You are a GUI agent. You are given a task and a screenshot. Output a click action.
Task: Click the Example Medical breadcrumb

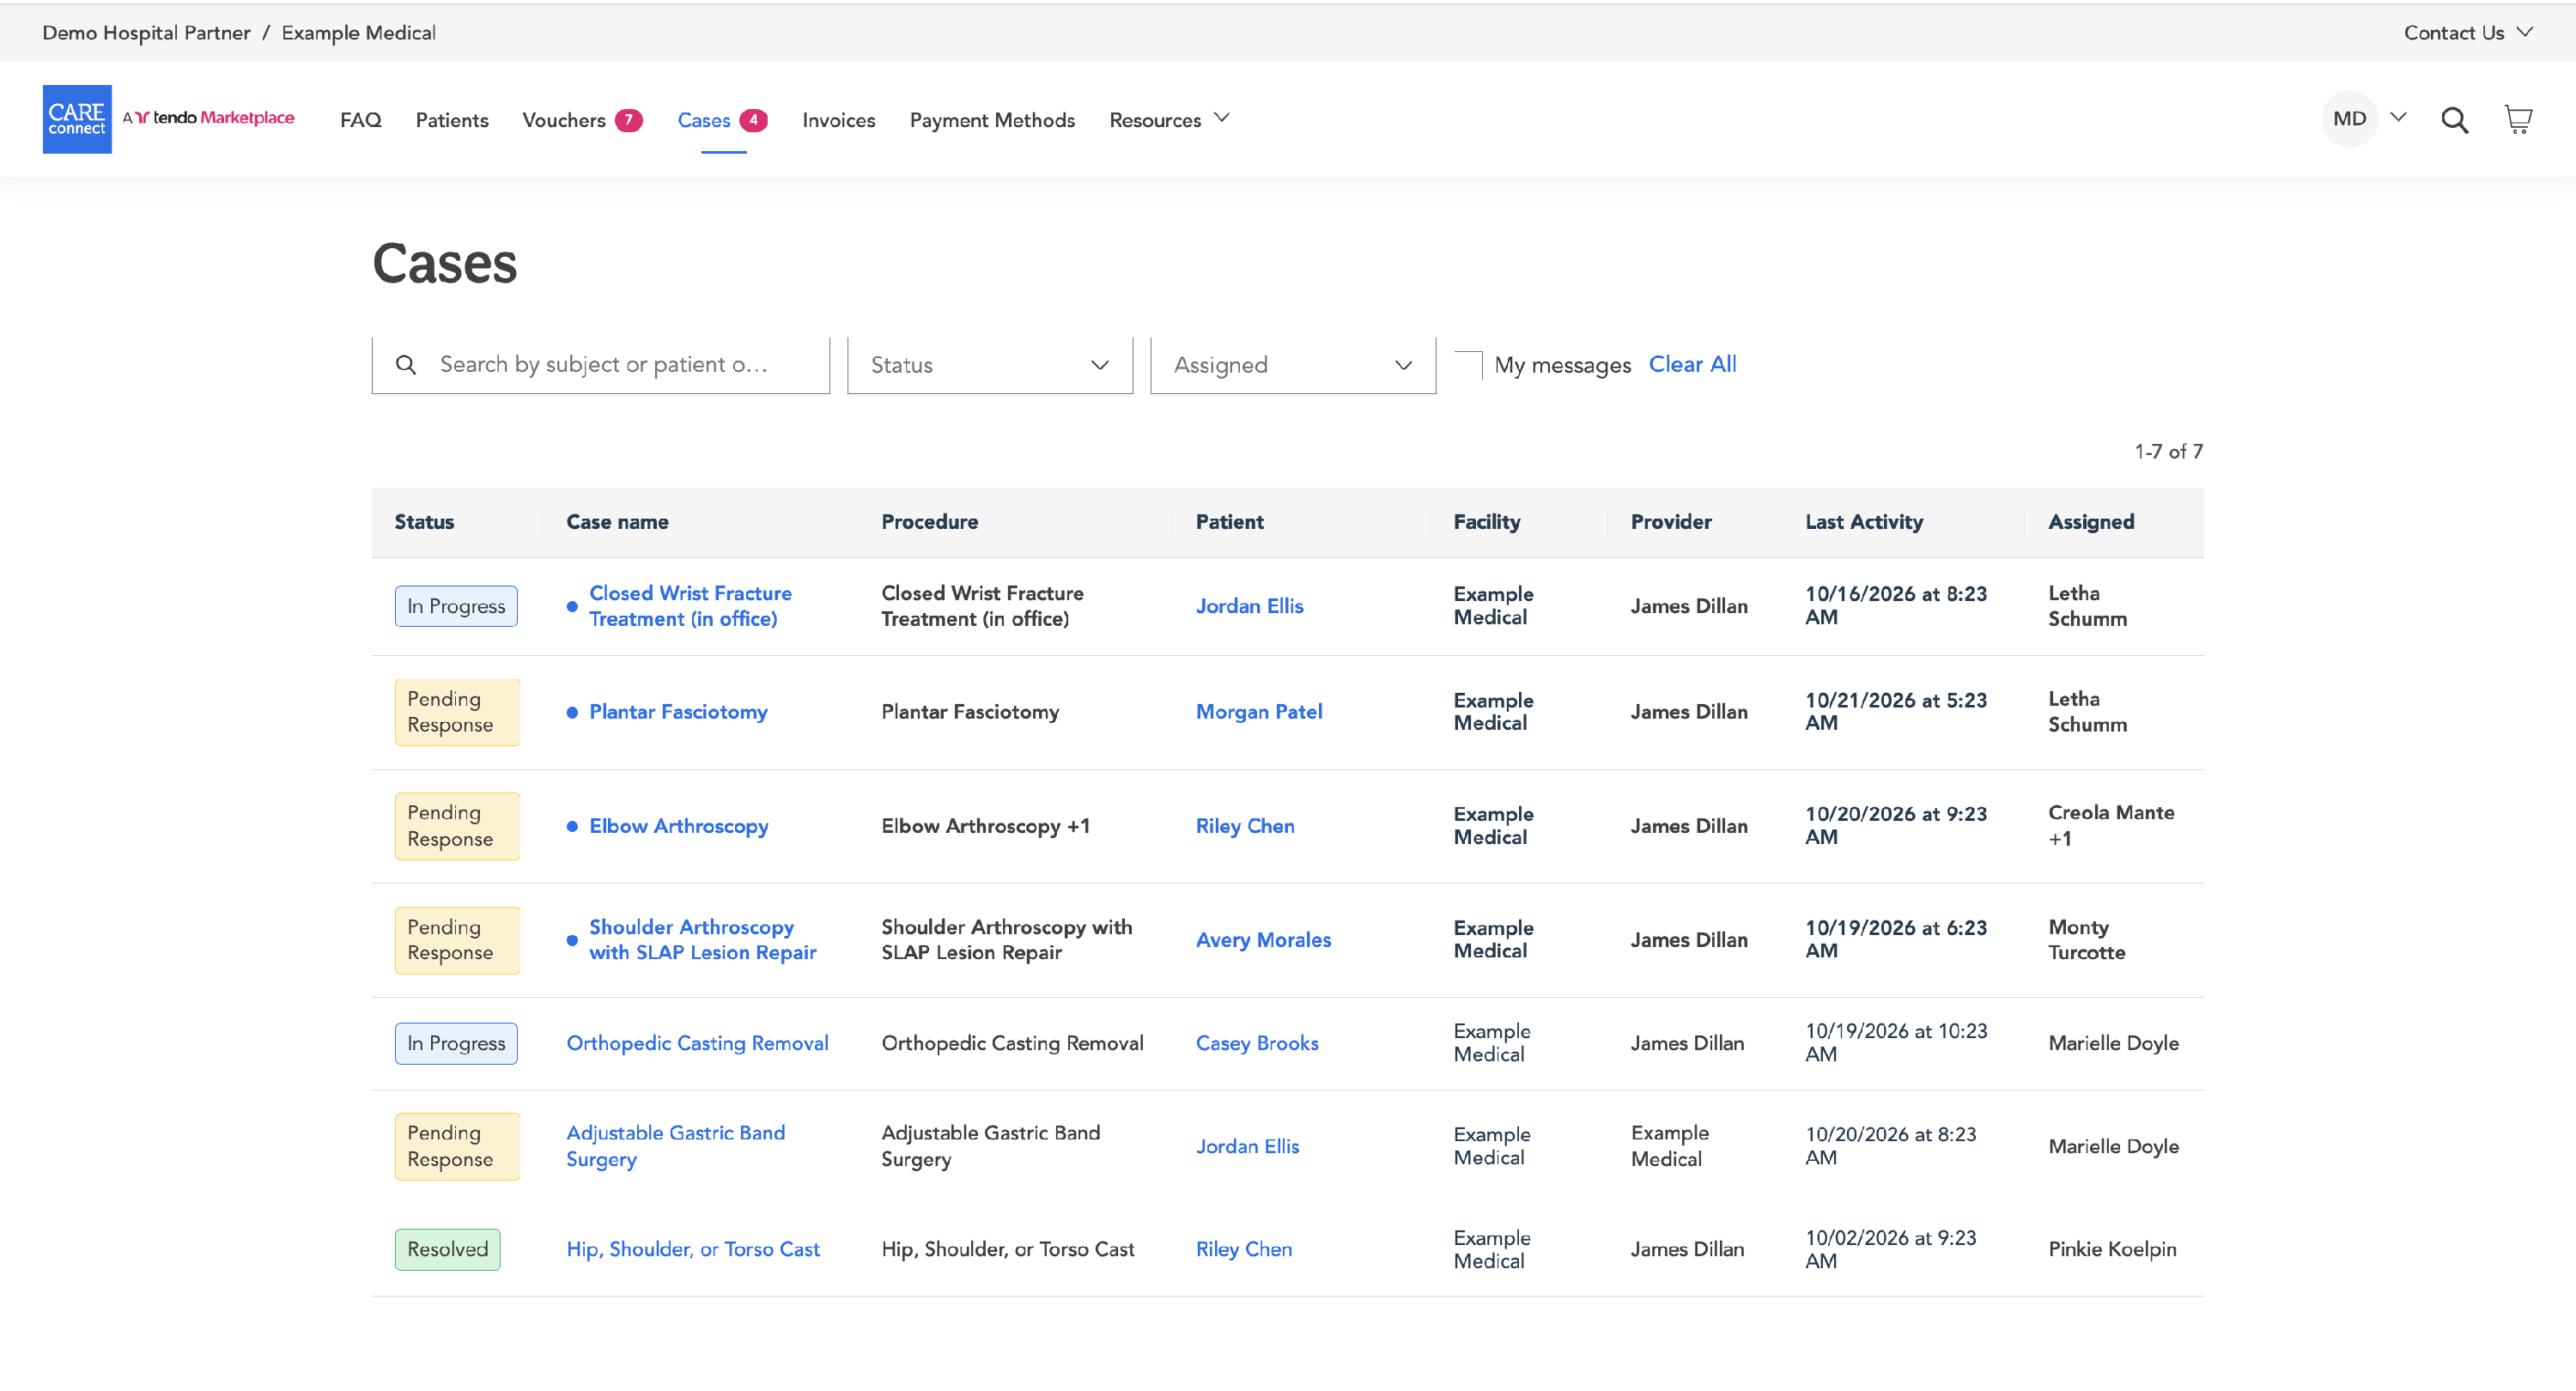pos(358,33)
